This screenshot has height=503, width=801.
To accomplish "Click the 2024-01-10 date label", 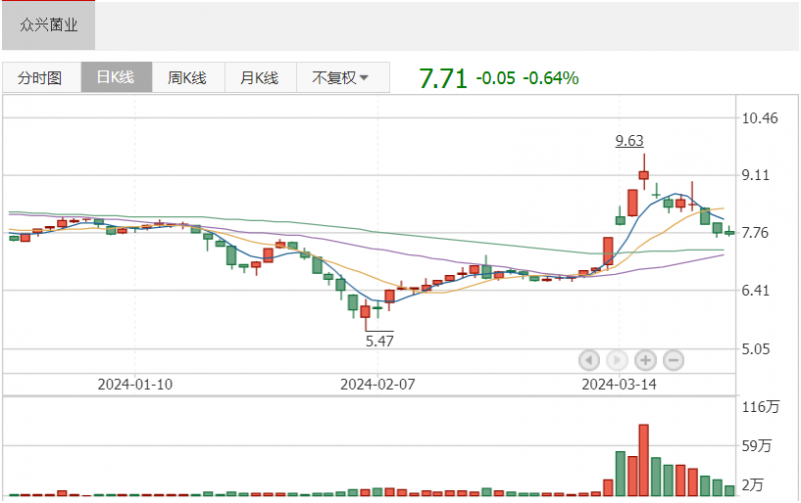I will click(x=135, y=384).
